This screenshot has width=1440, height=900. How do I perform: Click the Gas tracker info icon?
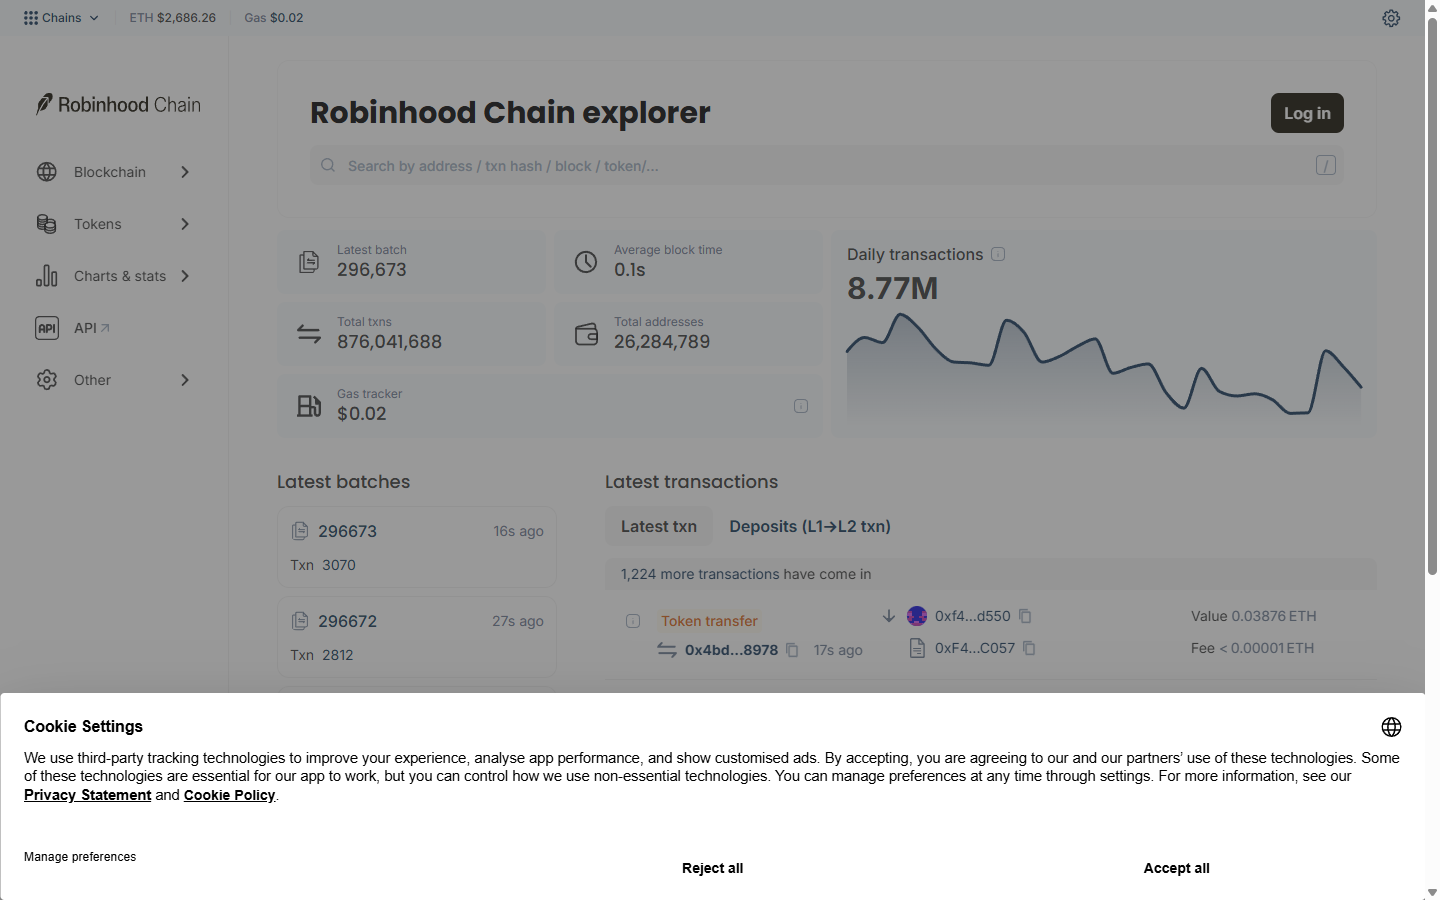pos(801,406)
